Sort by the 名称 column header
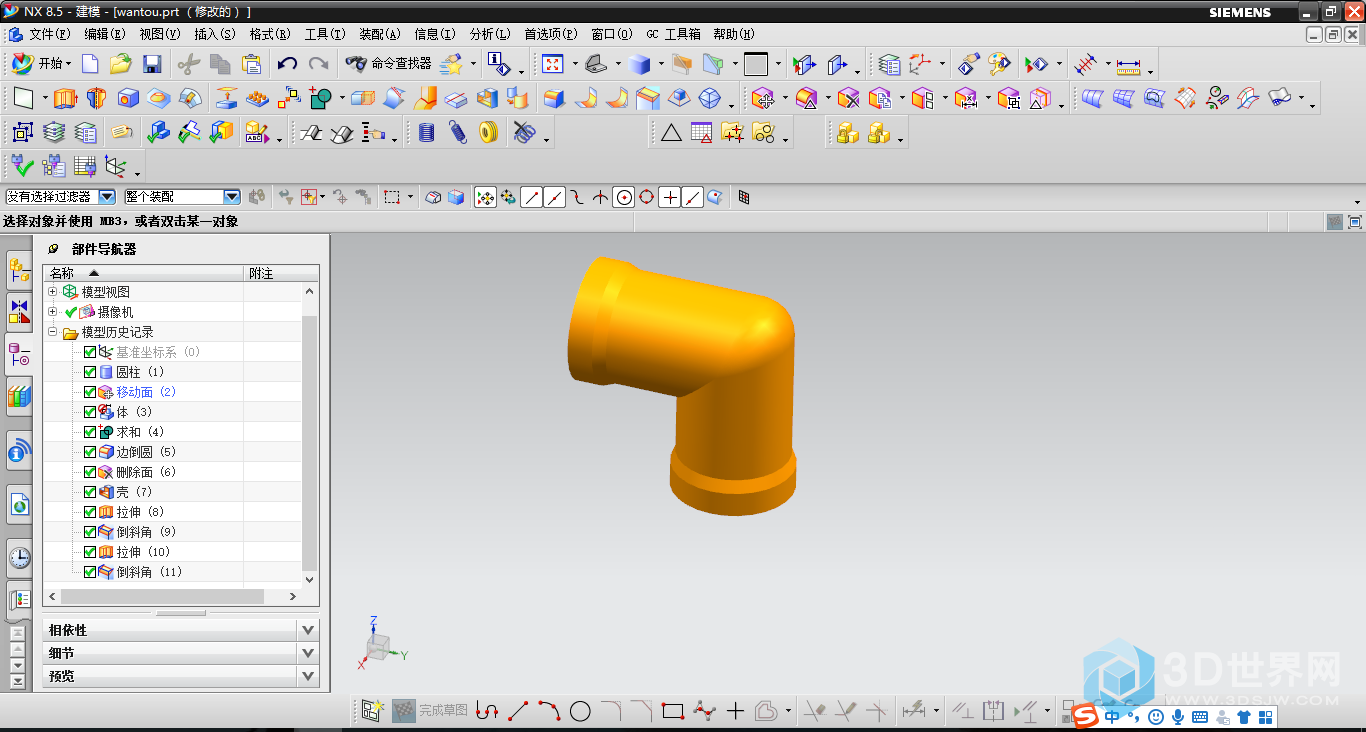The width and height of the screenshot is (1366, 732). 143,273
